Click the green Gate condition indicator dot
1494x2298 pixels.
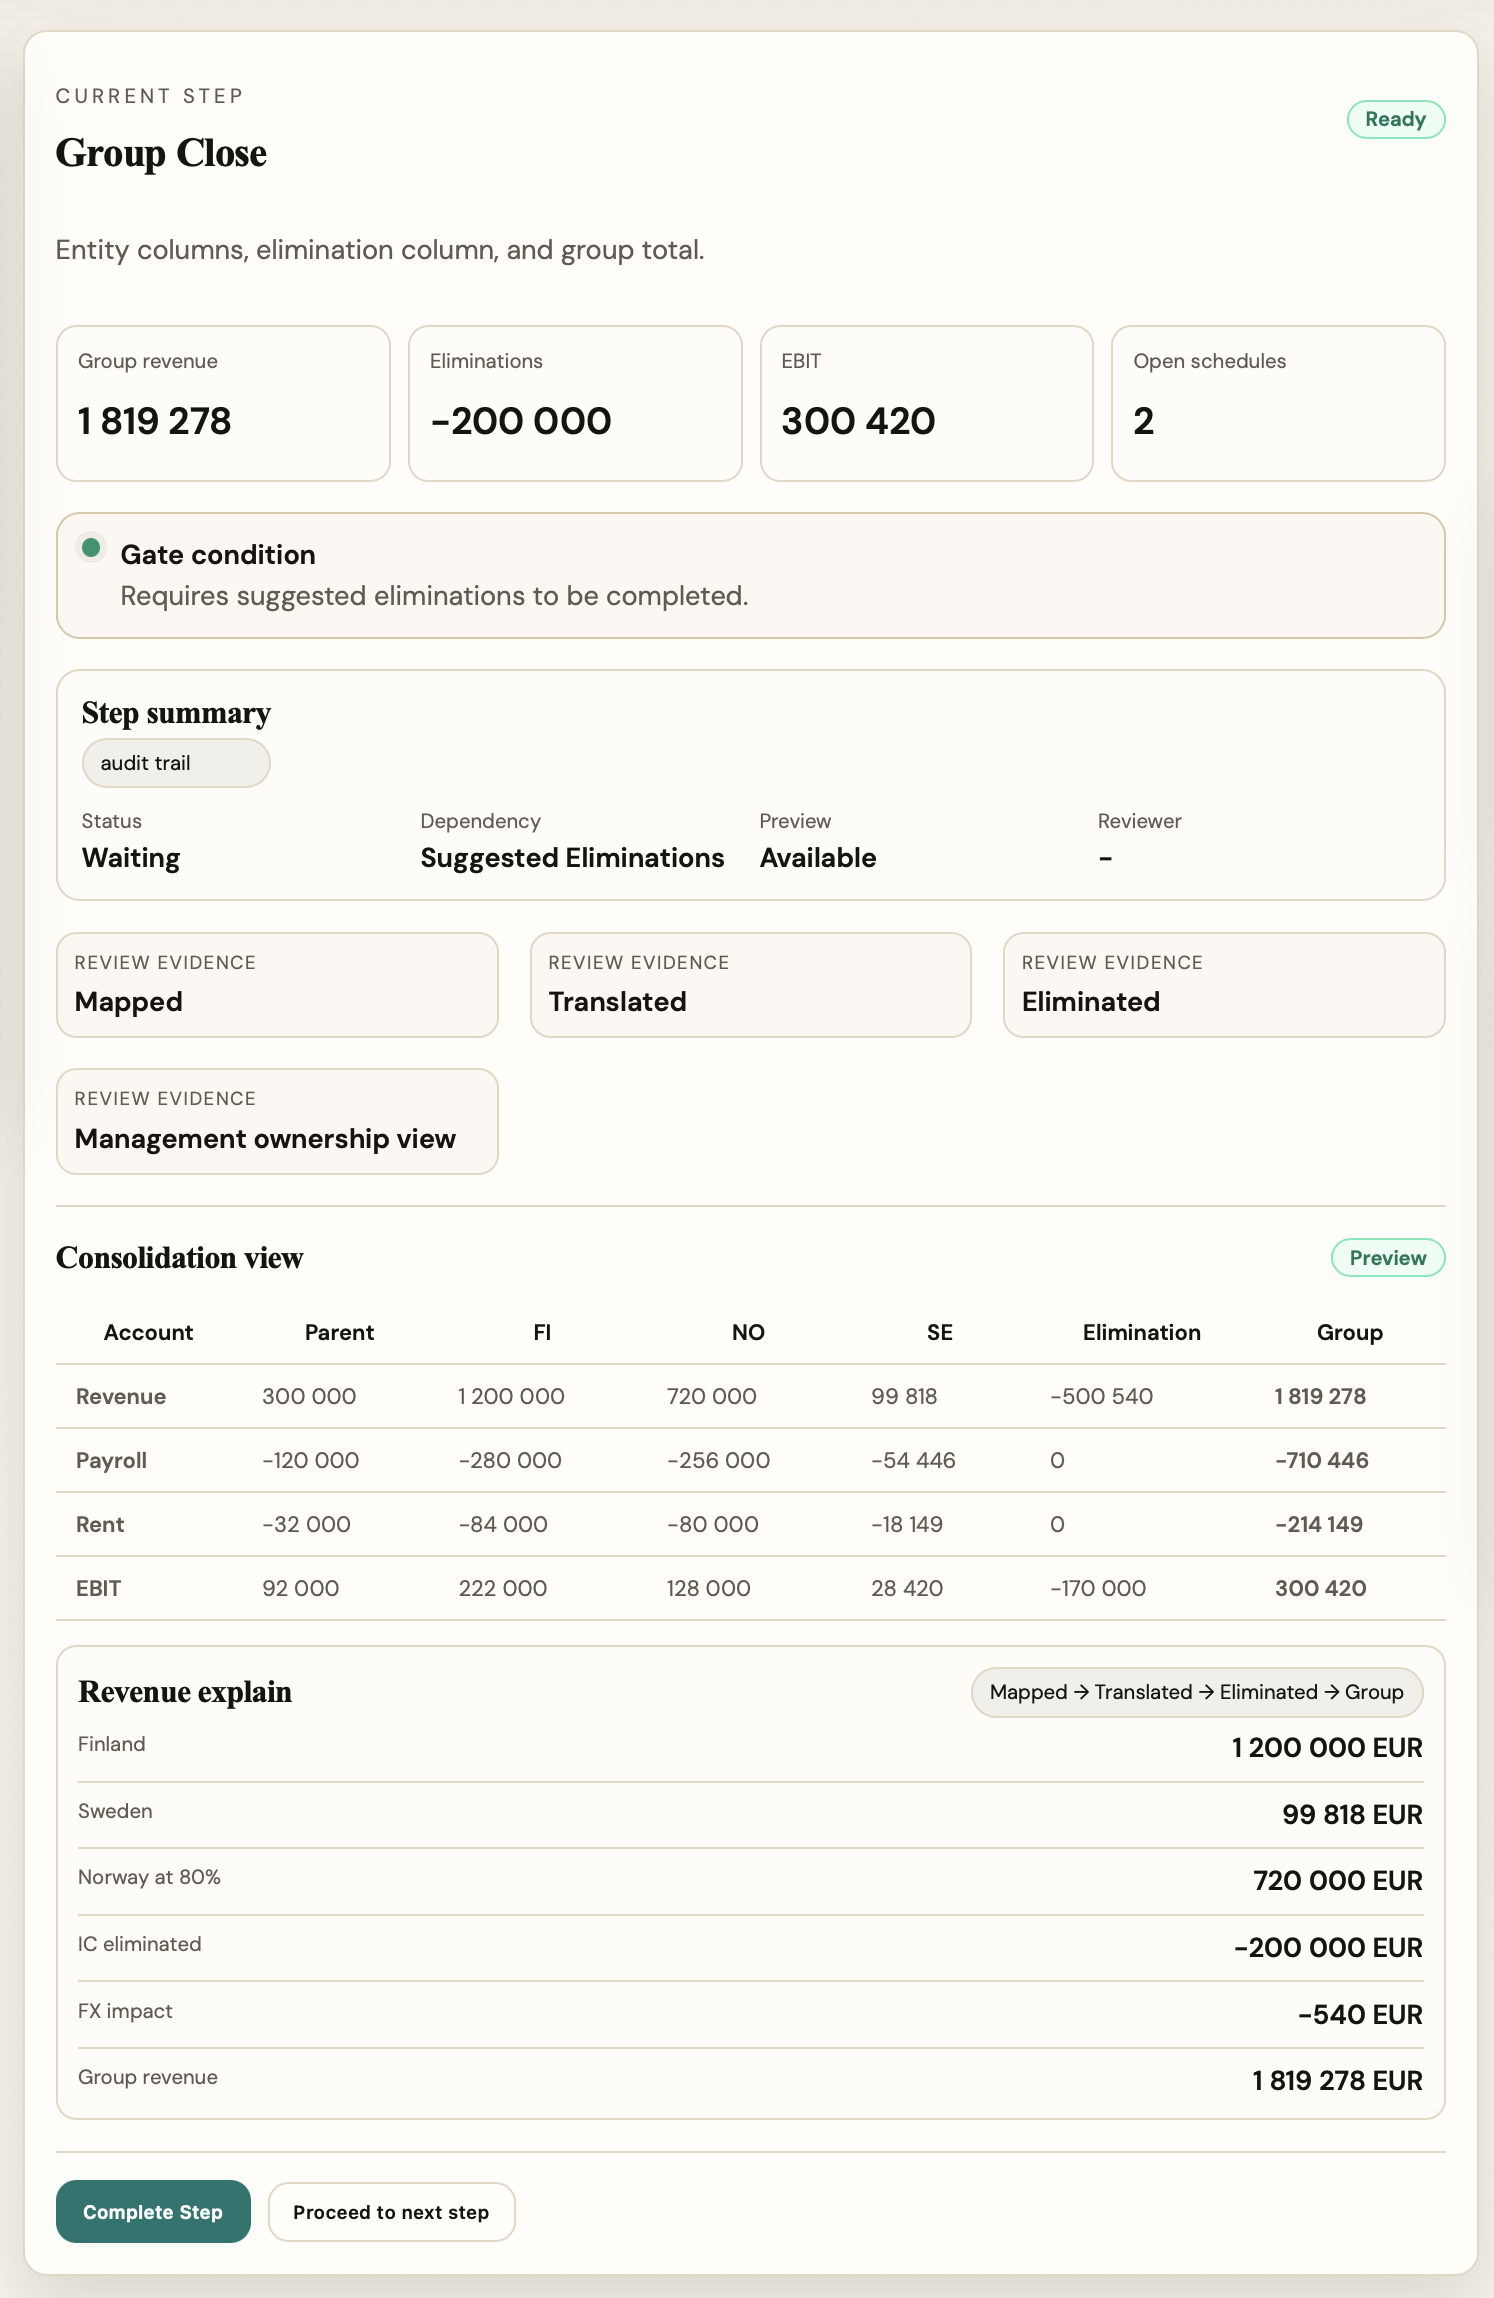coord(91,548)
